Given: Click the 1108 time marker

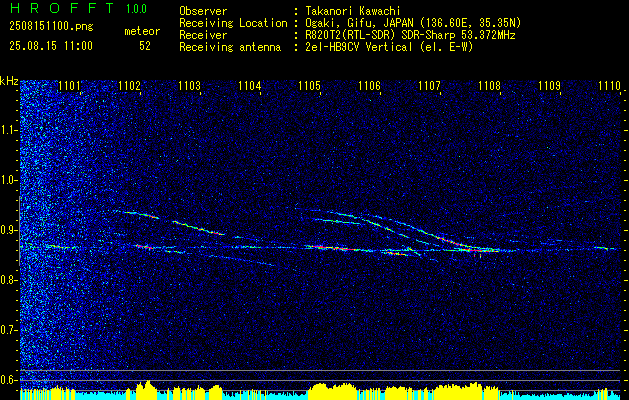Looking at the screenshot, I should pos(489,85).
